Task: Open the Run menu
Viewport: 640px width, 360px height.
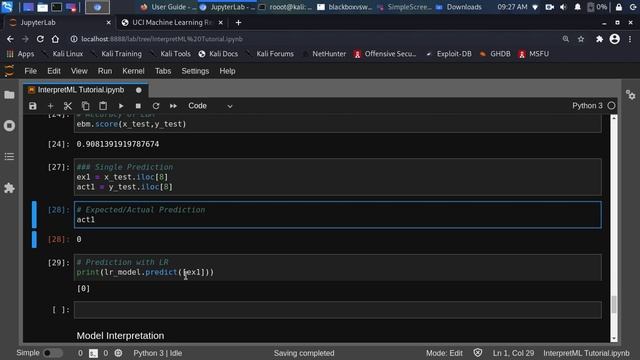Action: click(x=105, y=71)
